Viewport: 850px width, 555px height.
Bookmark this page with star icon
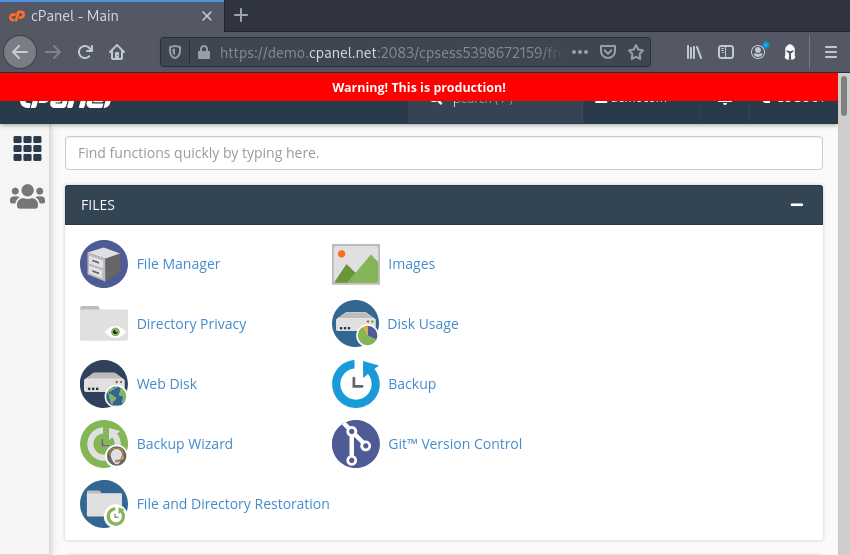635,52
